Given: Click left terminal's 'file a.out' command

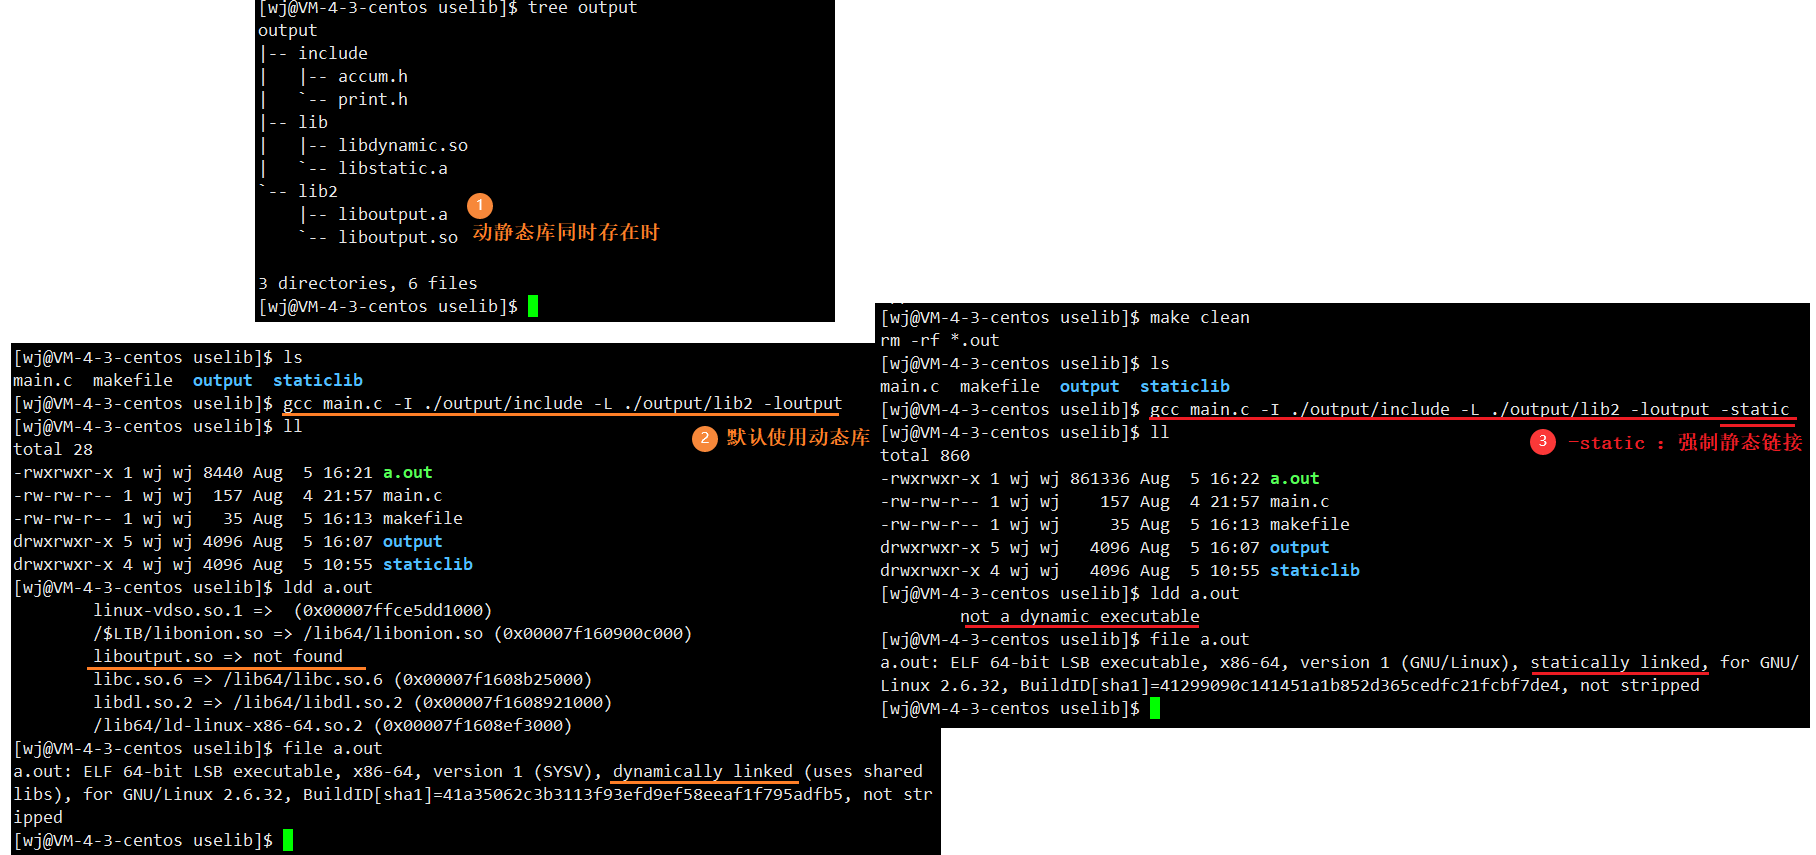Looking at the screenshot, I should [x=333, y=748].
